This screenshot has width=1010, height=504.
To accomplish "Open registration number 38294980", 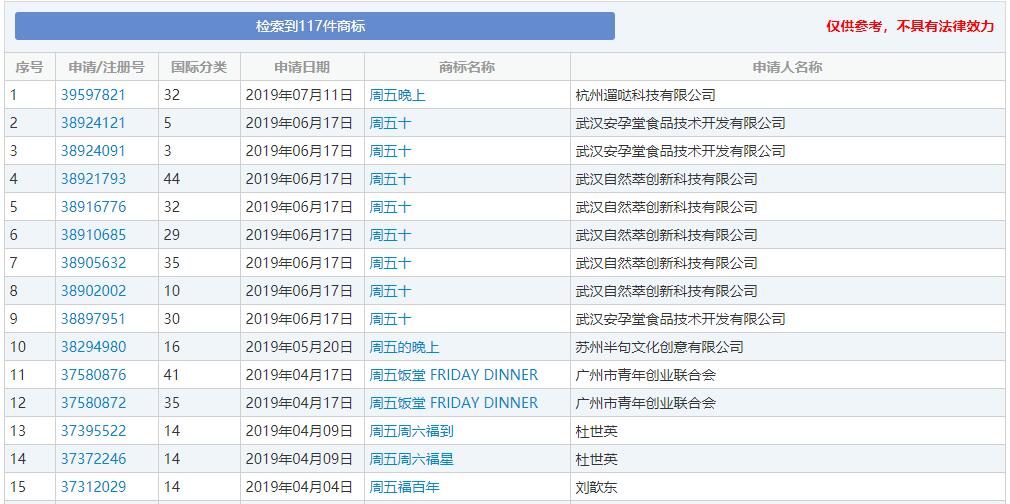I will coord(93,347).
